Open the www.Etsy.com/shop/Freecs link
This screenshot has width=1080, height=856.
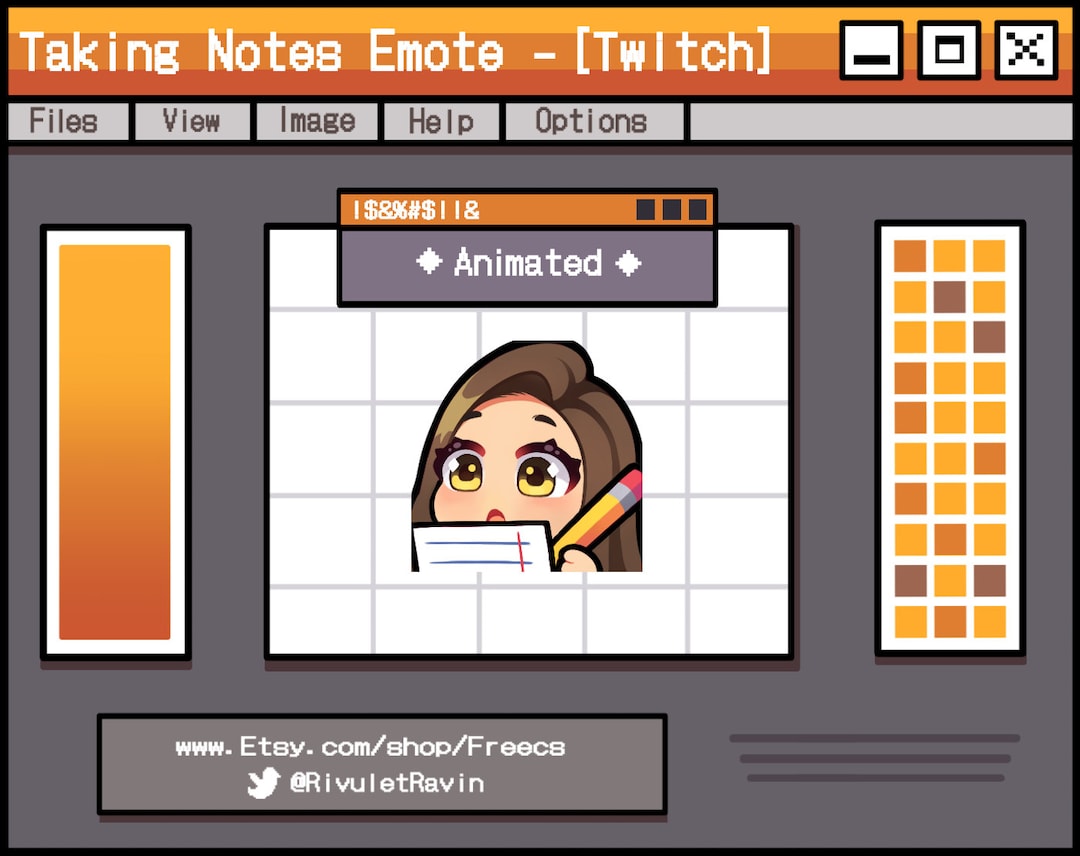pyautogui.click(x=371, y=747)
